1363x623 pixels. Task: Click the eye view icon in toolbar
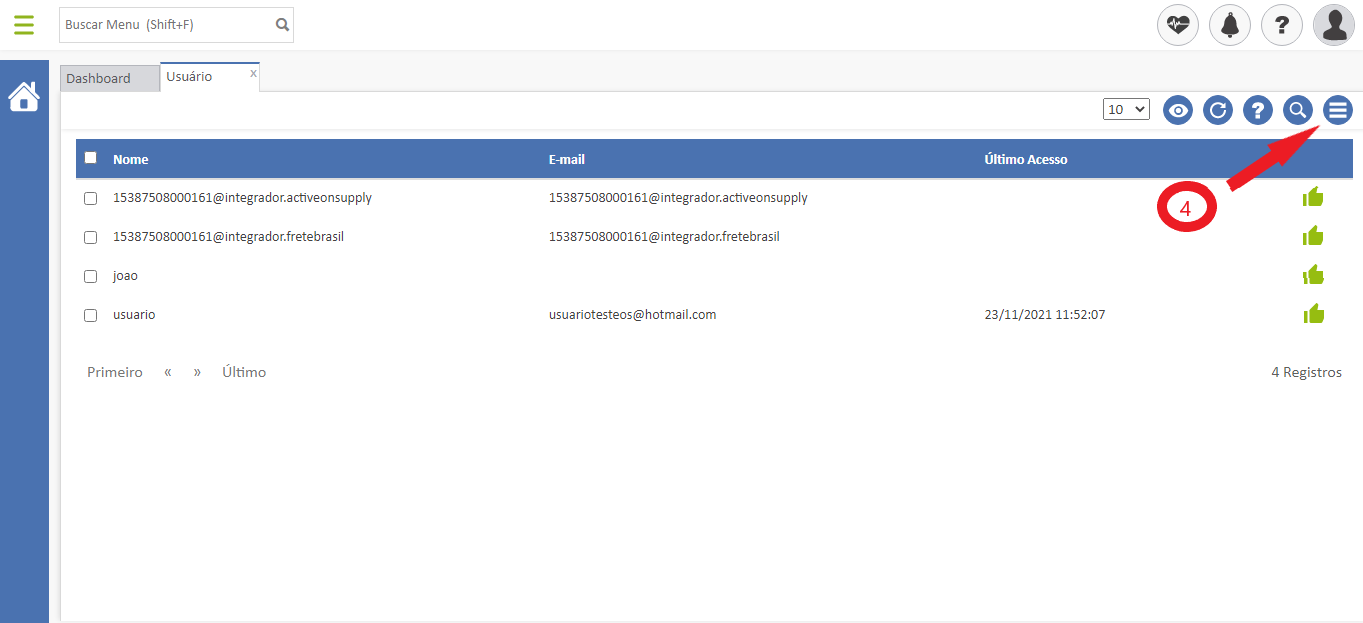[x=1178, y=110]
